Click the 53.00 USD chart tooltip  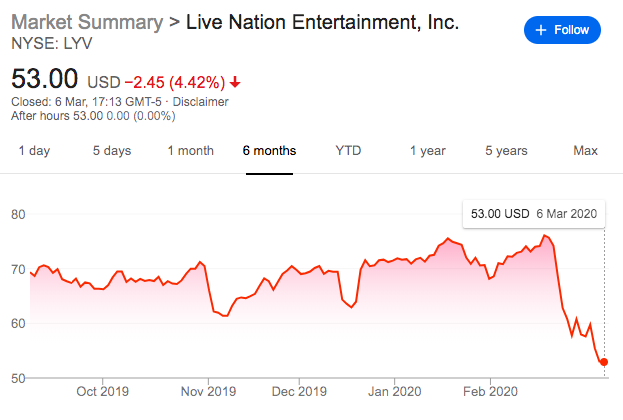tap(532, 214)
